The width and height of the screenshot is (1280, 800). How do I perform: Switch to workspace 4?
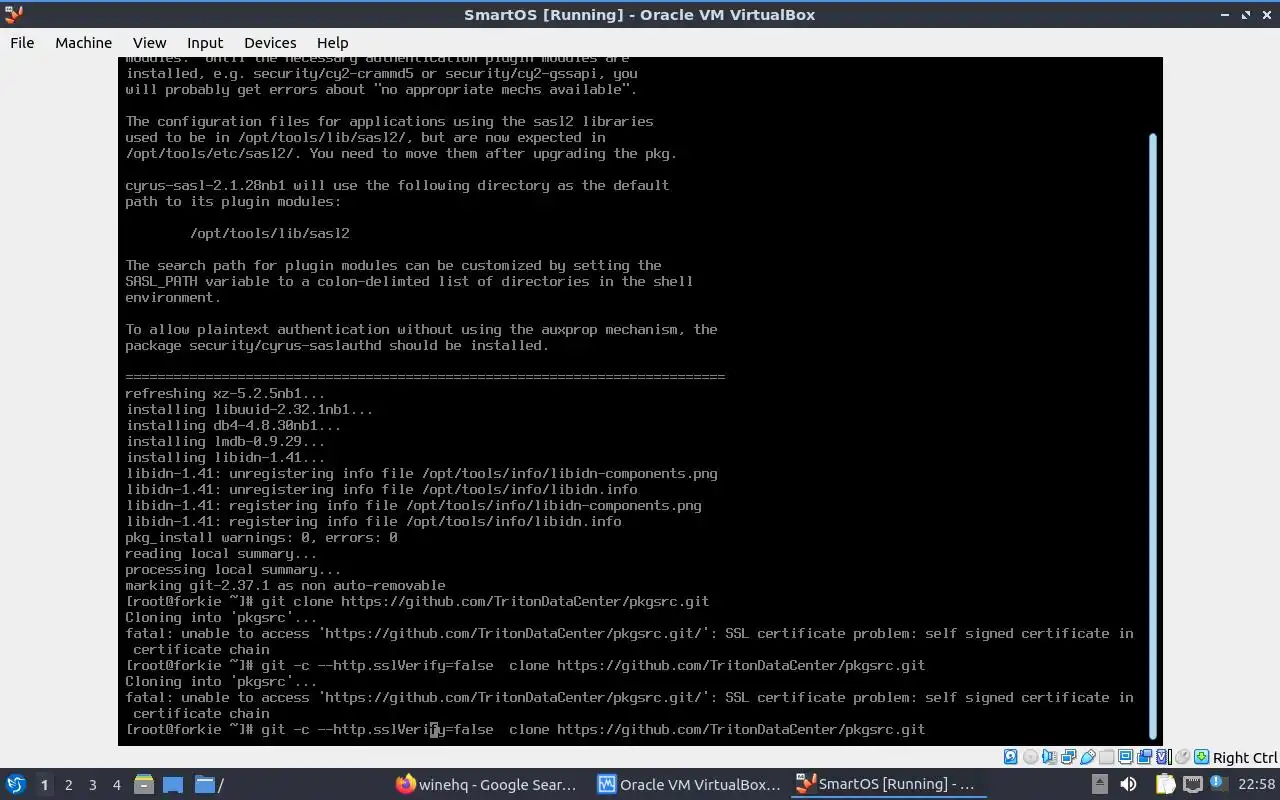point(116,785)
